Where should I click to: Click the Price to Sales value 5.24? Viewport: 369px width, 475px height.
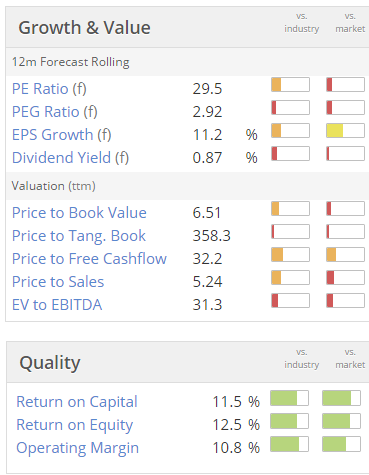tap(207, 282)
